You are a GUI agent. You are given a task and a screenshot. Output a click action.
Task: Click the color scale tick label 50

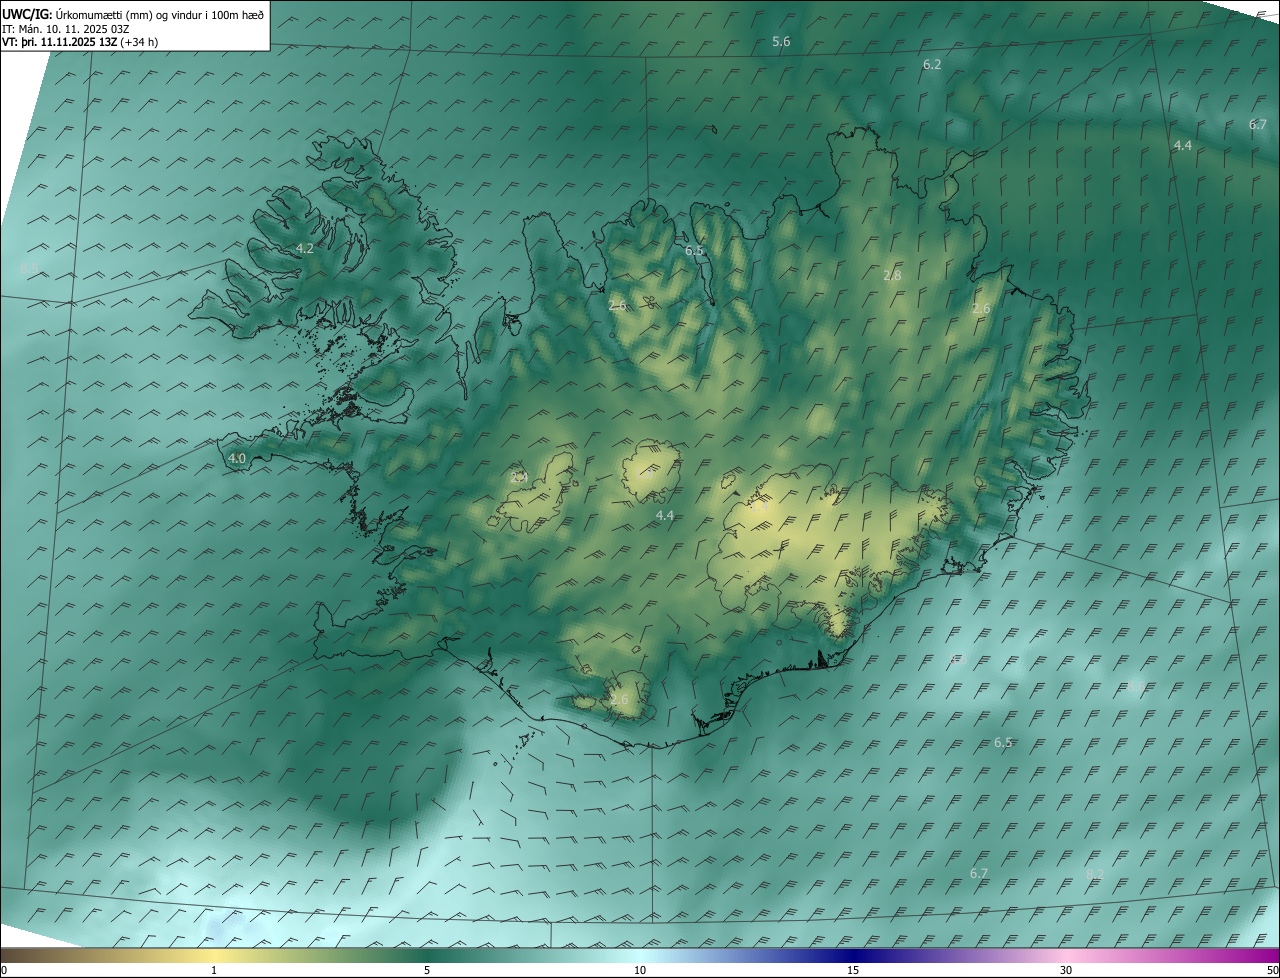point(1272,971)
